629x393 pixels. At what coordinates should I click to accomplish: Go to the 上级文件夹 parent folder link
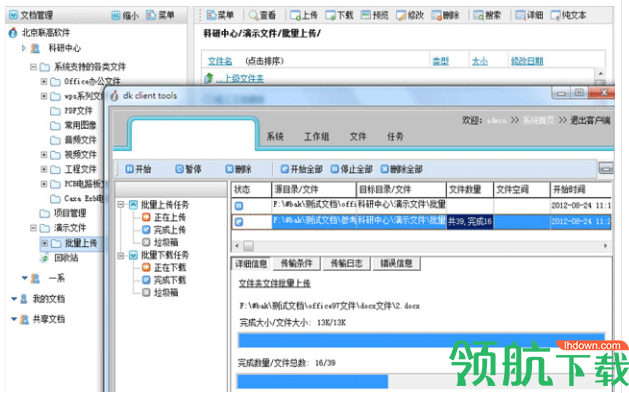(x=240, y=78)
